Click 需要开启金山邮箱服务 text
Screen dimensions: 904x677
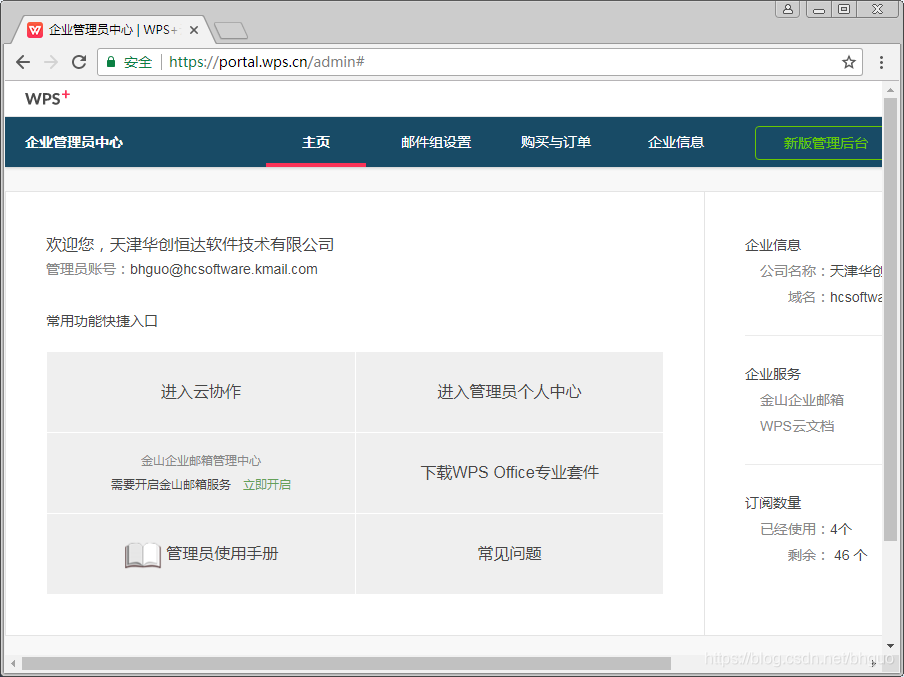171,484
